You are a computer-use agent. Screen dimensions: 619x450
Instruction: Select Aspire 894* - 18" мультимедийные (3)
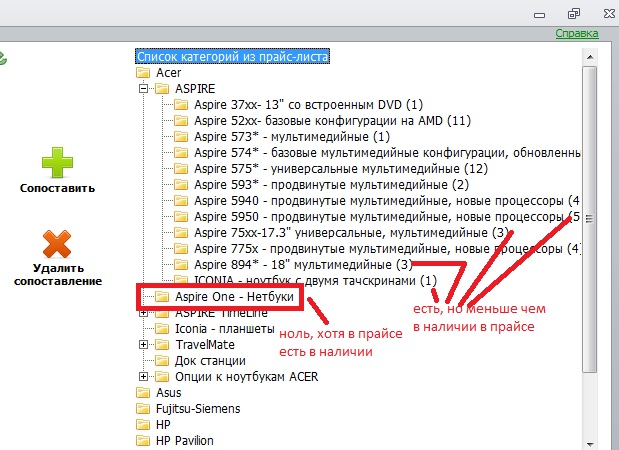[303, 264]
